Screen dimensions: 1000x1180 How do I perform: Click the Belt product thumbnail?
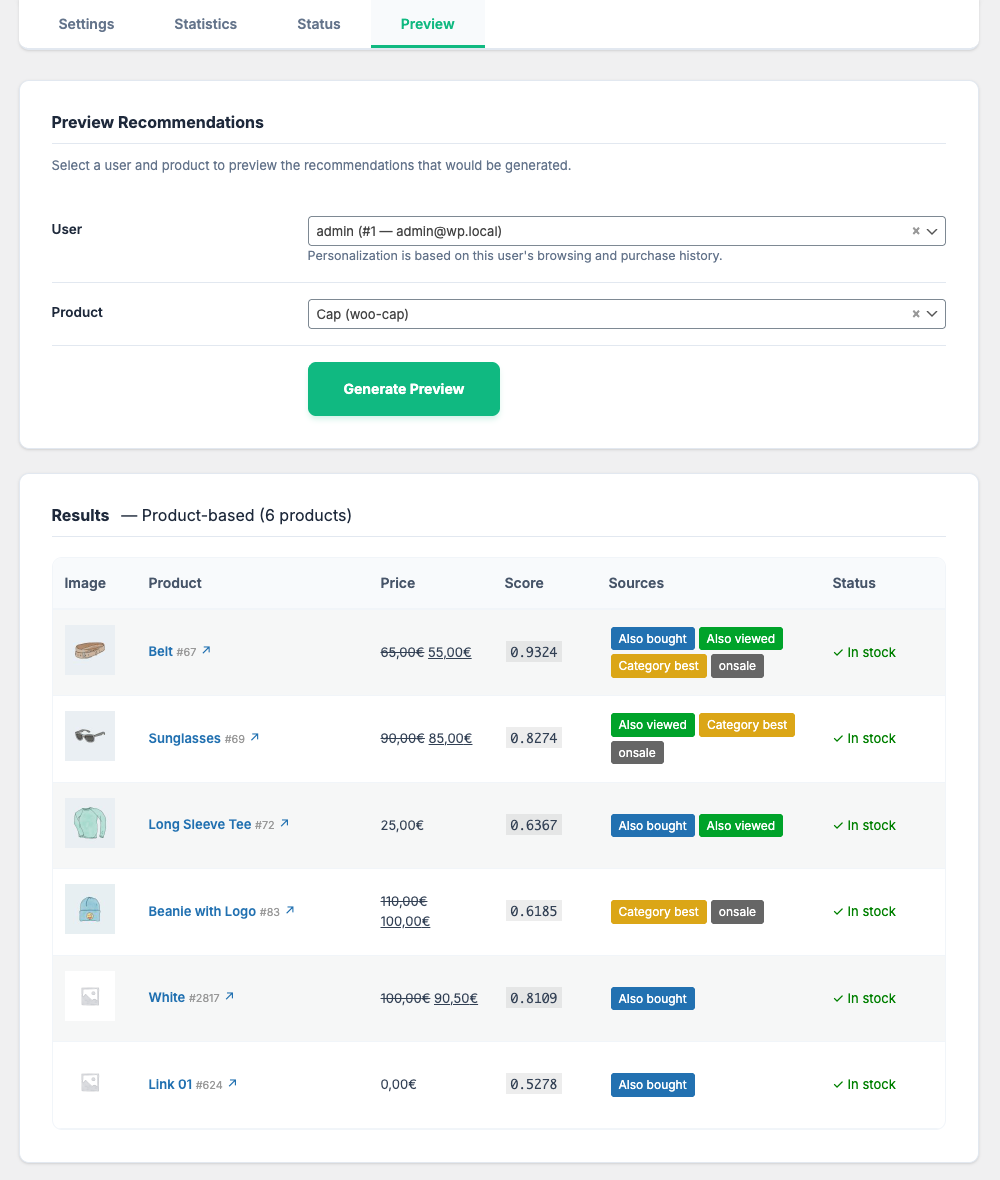pos(90,651)
